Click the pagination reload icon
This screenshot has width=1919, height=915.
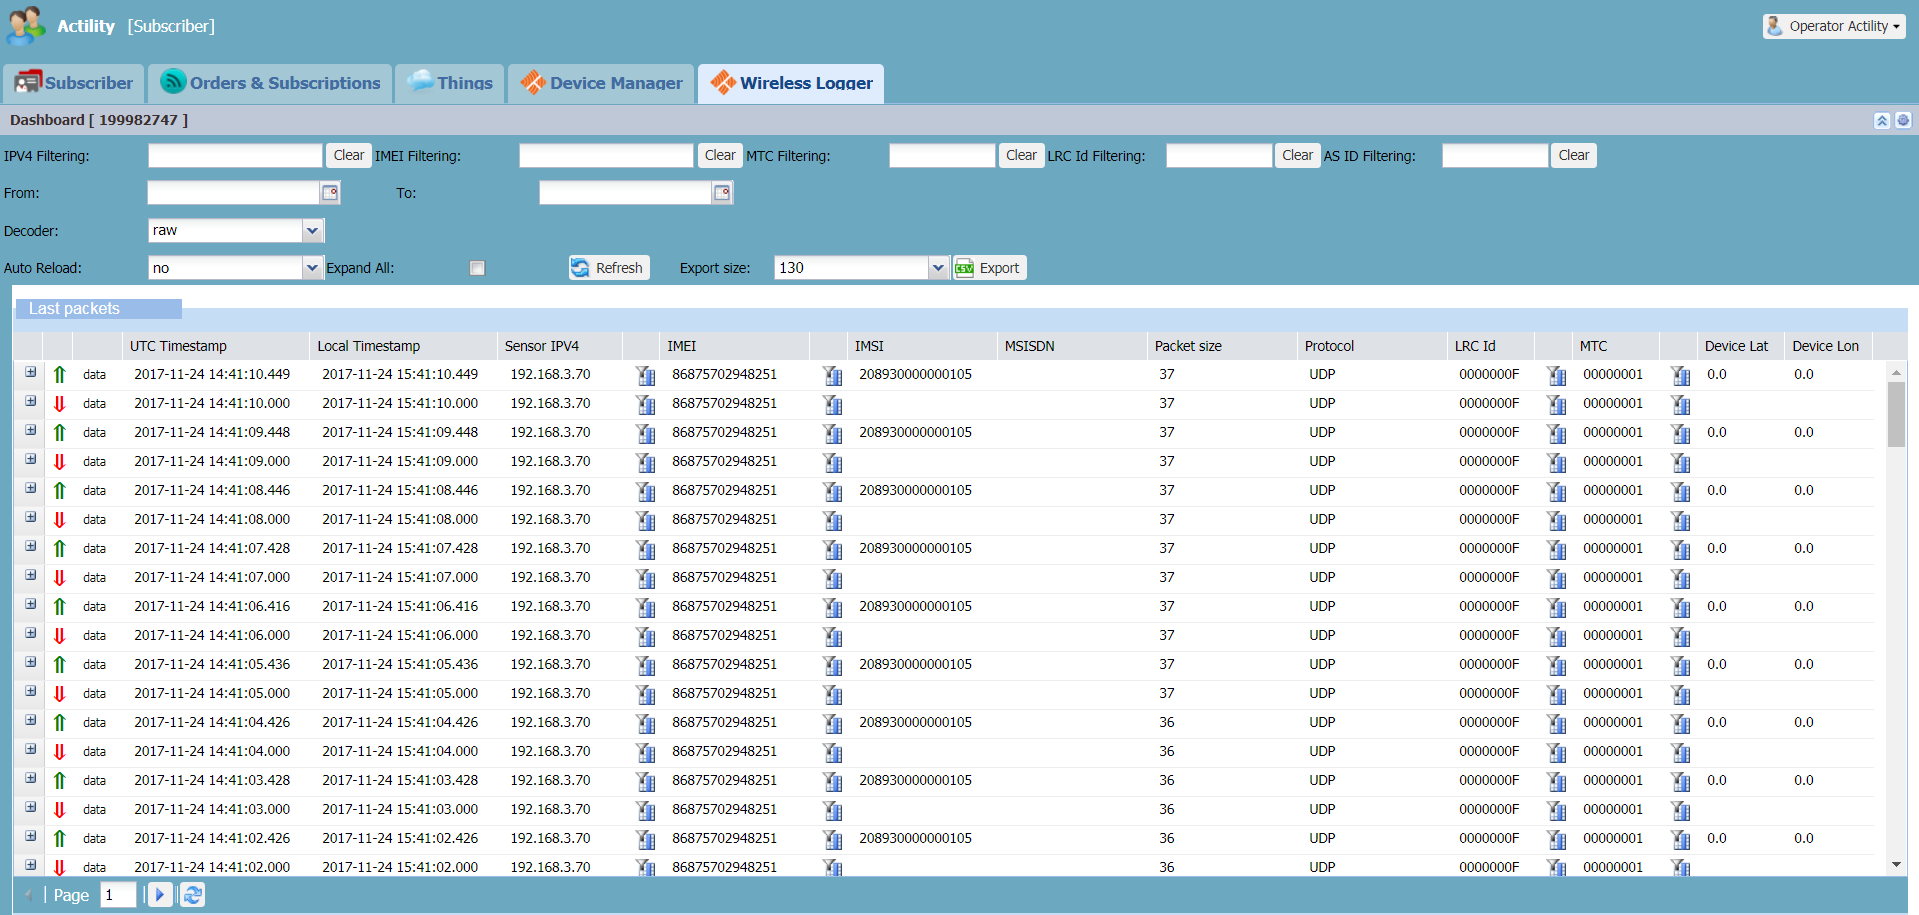click(193, 895)
